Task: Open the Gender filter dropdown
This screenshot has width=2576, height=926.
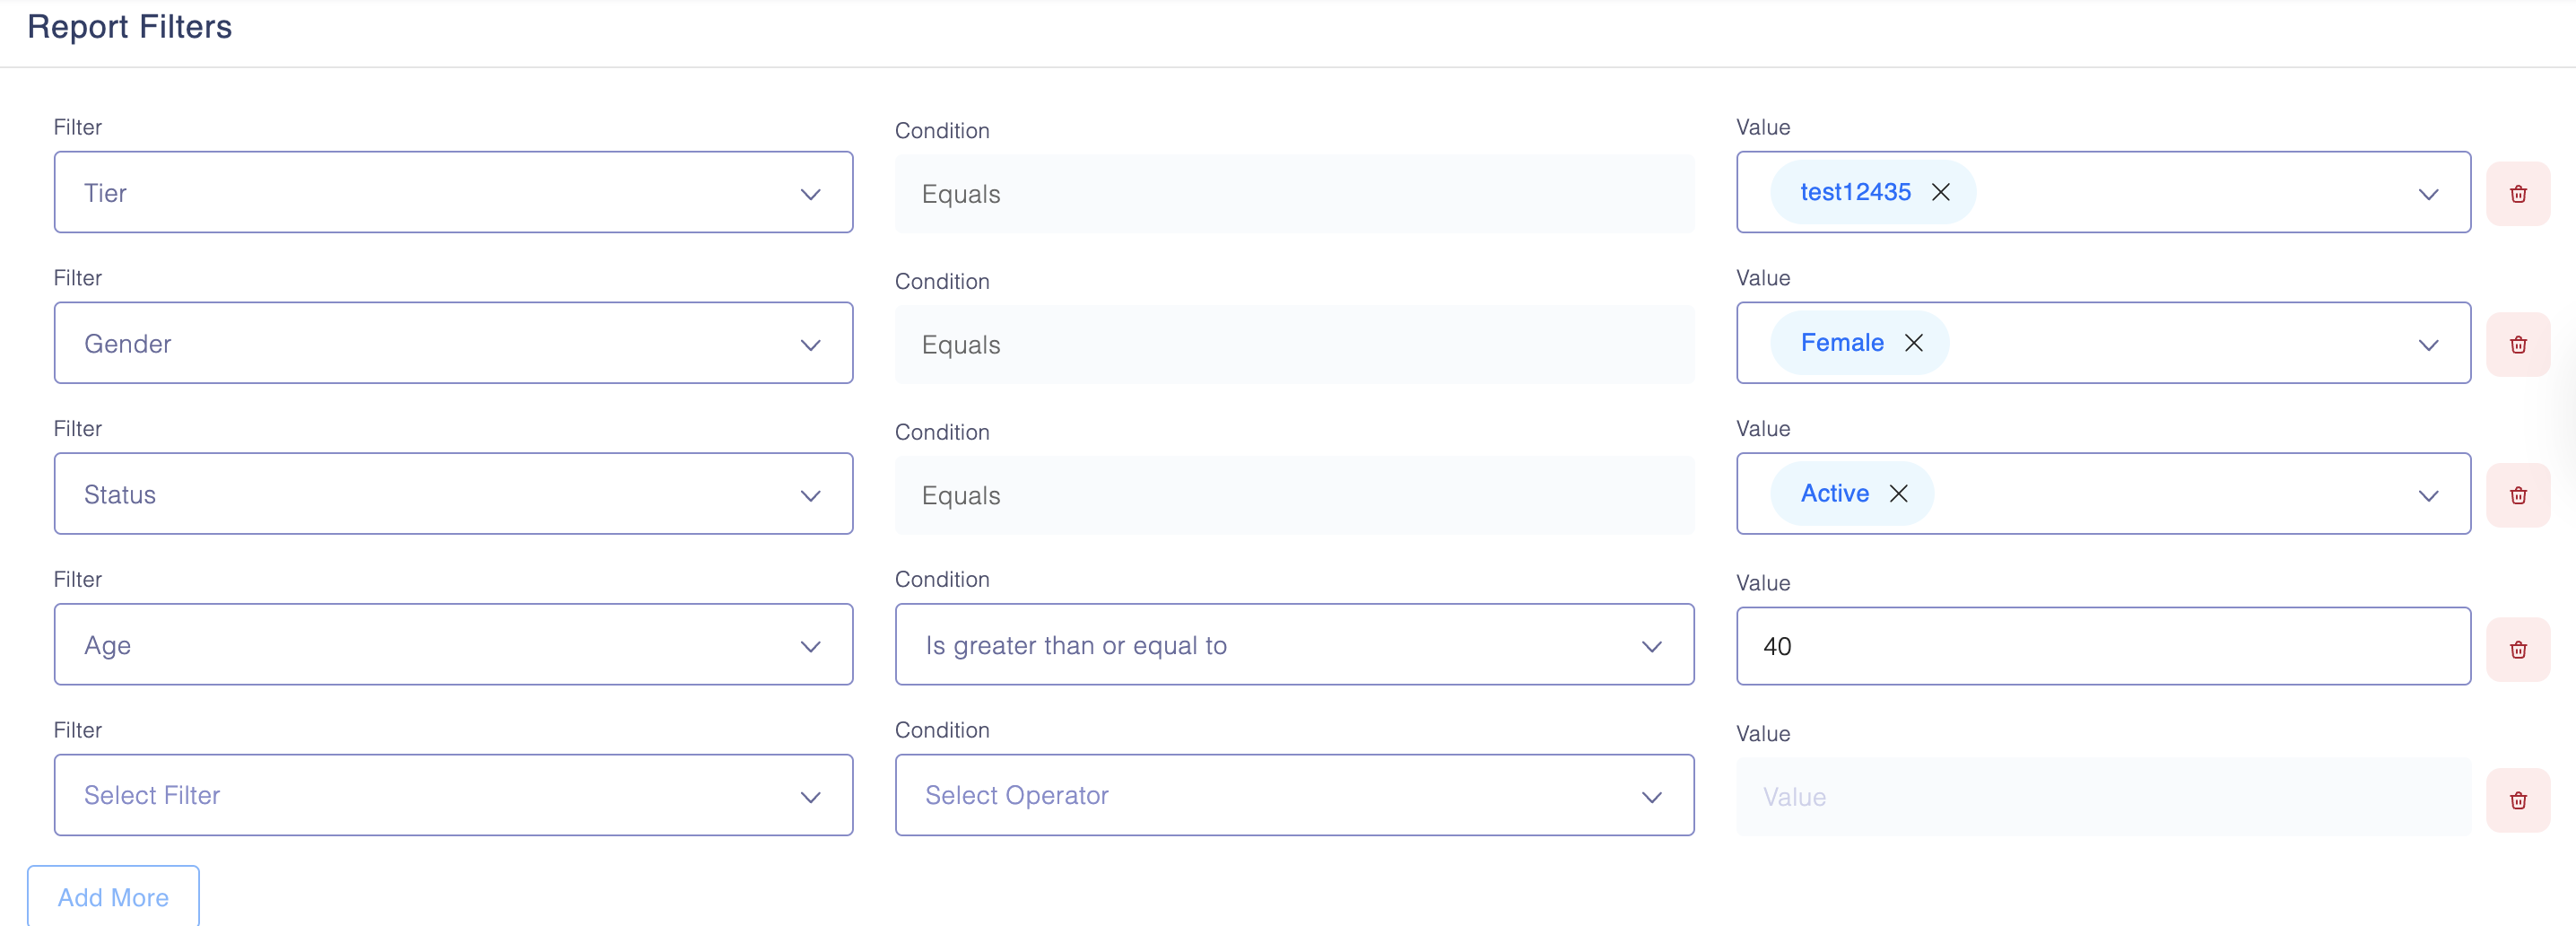Action: pyautogui.click(x=453, y=344)
